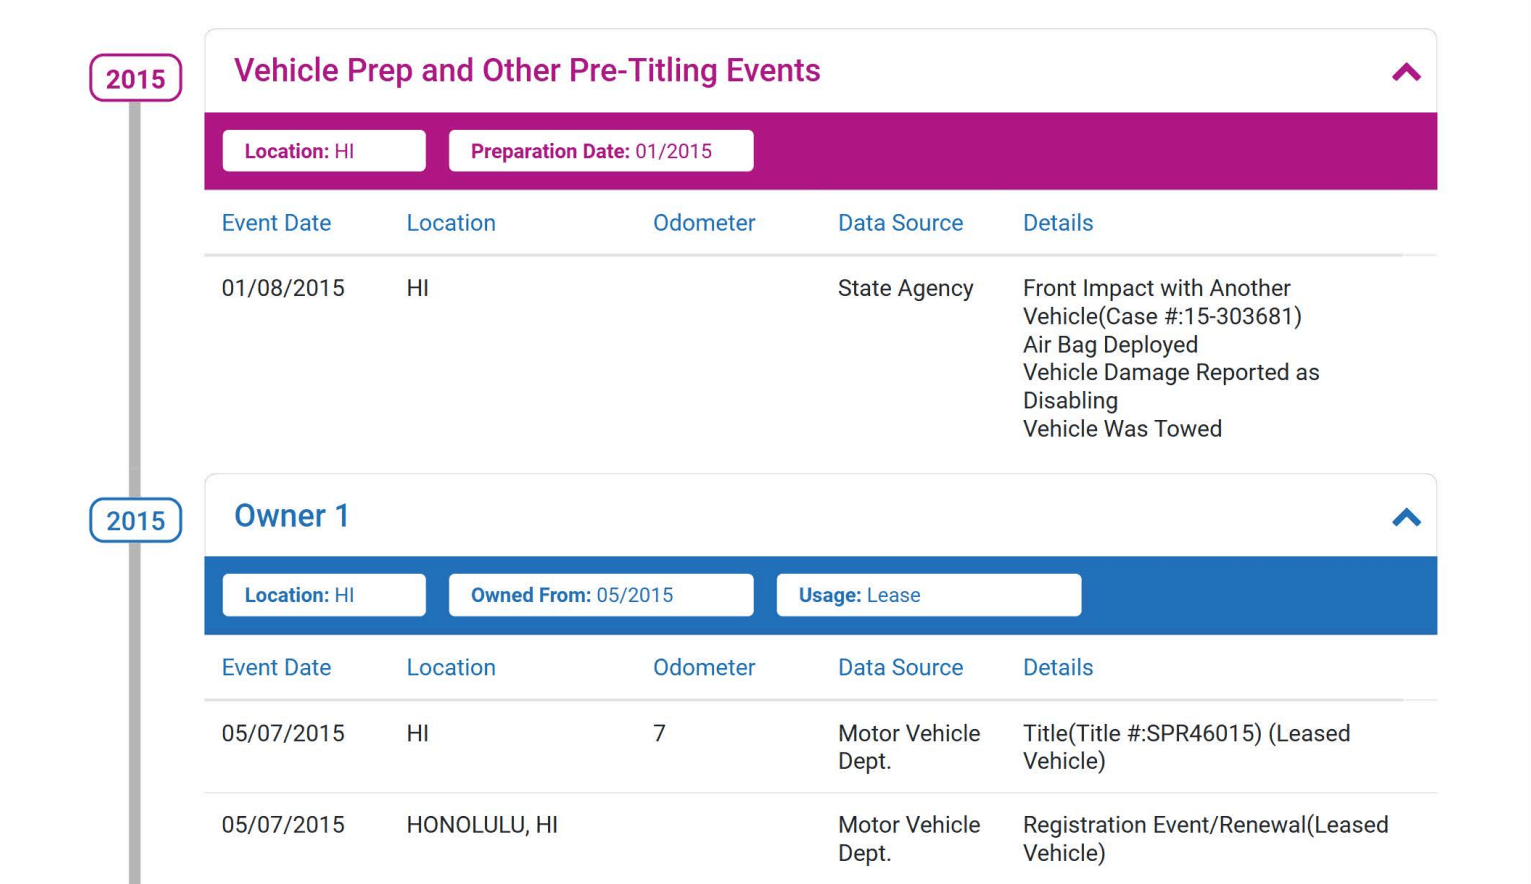
Task: Collapse the Vehicle Prep section chevron
Action: point(1405,72)
